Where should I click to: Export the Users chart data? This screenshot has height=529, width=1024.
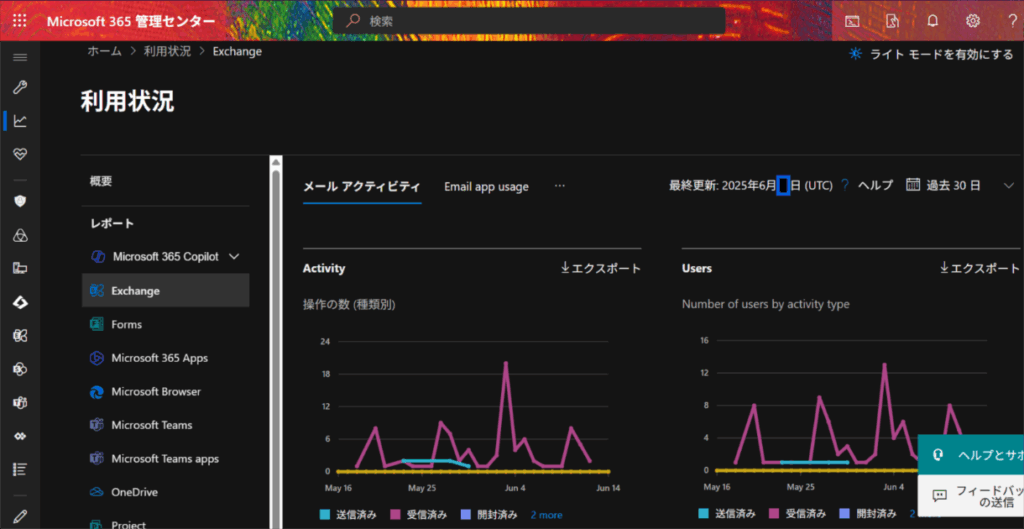click(x=980, y=268)
